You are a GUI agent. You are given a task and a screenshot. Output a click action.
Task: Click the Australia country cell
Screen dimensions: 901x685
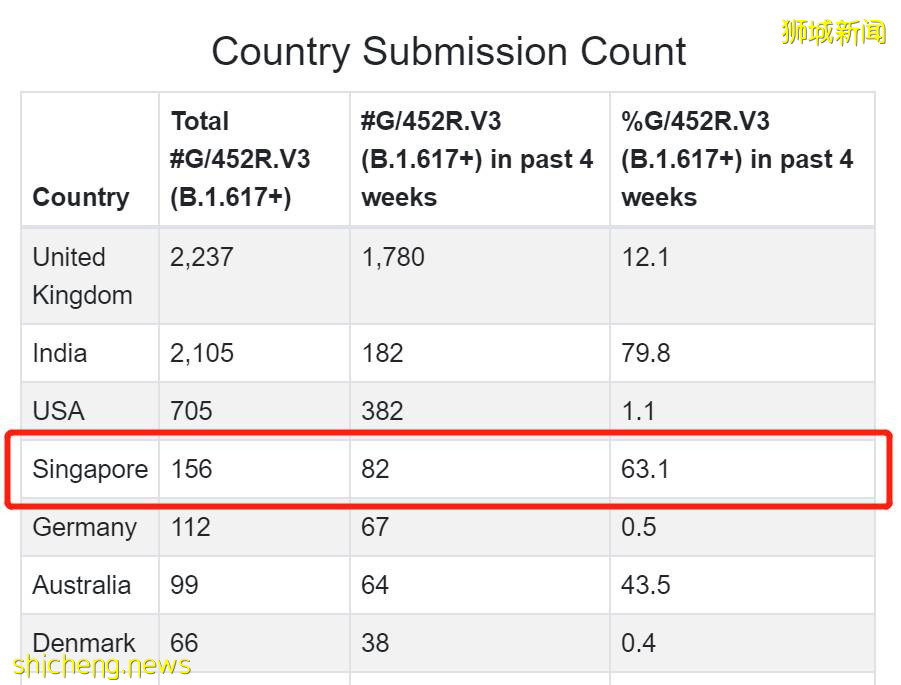point(82,585)
